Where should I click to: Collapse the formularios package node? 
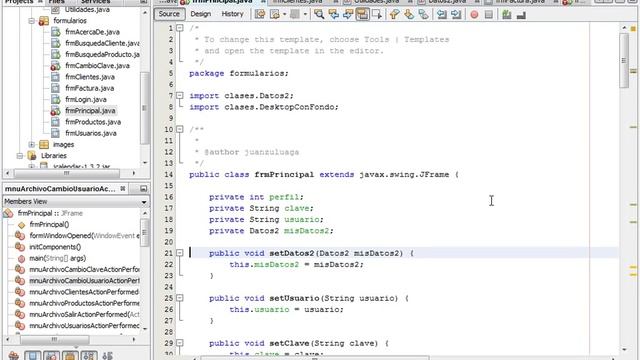32,20
